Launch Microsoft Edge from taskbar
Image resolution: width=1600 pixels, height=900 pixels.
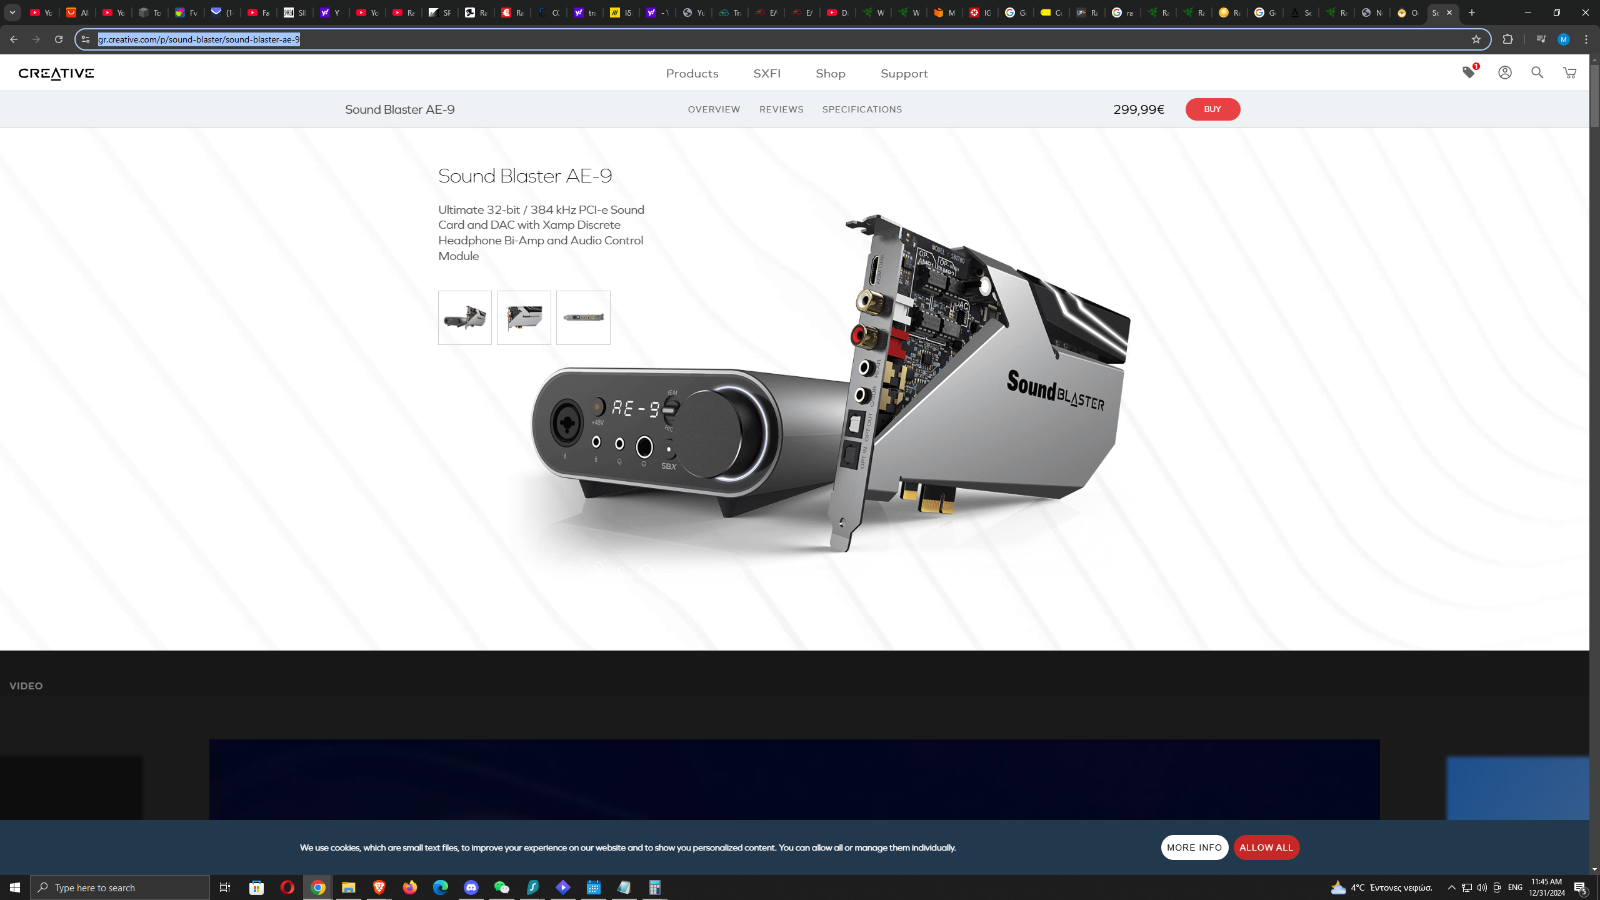[x=440, y=887]
